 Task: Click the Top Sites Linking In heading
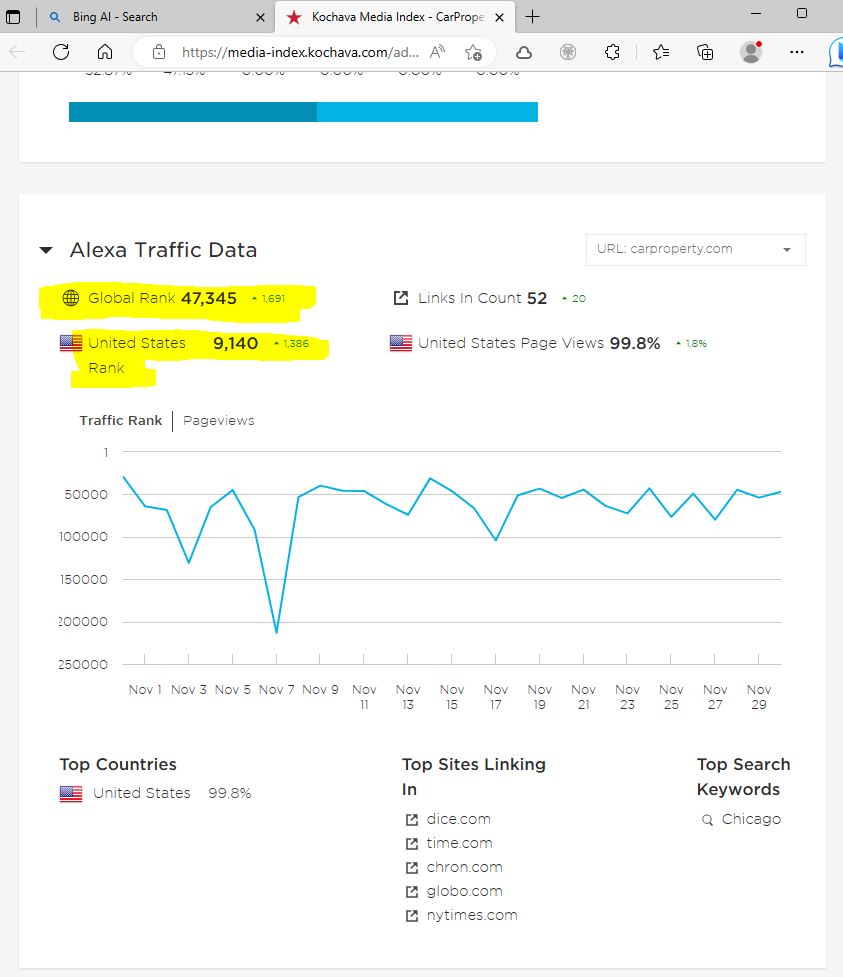pos(474,776)
